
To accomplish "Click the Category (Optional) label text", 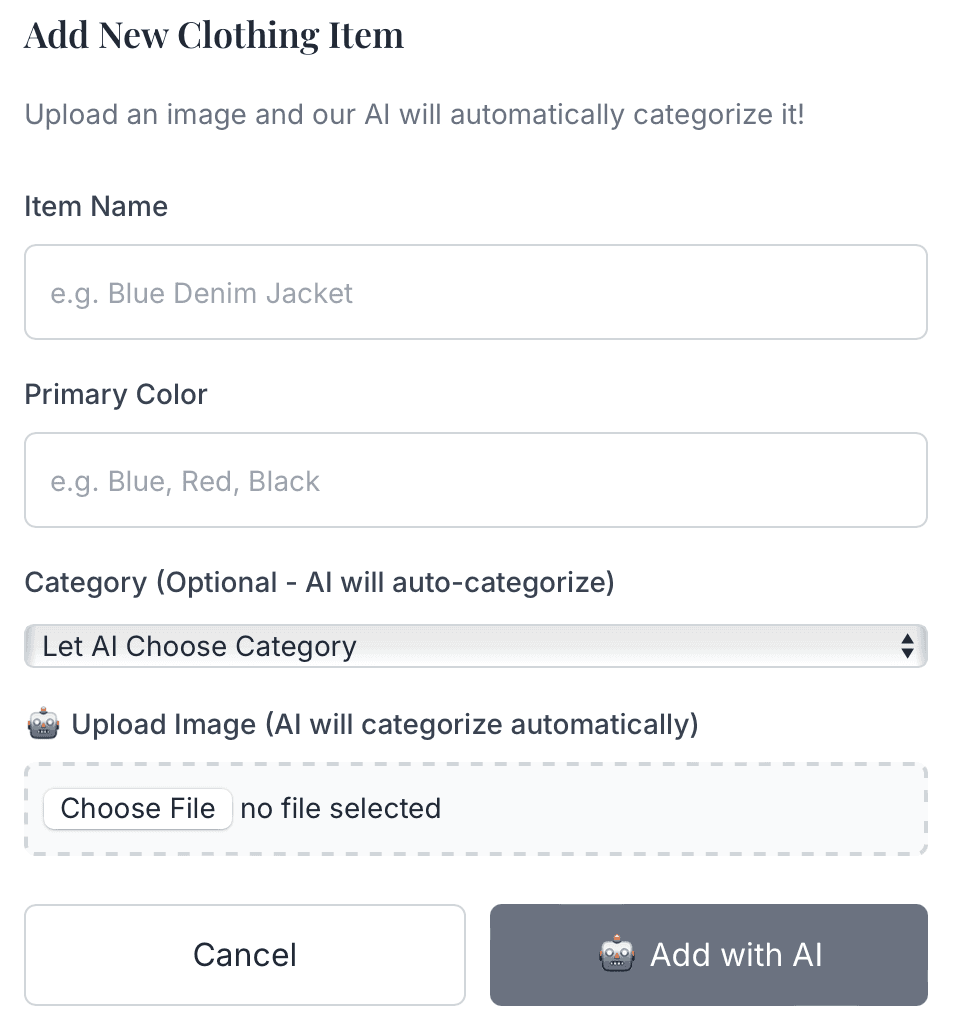I will pyautogui.click(x=319, y=583).
